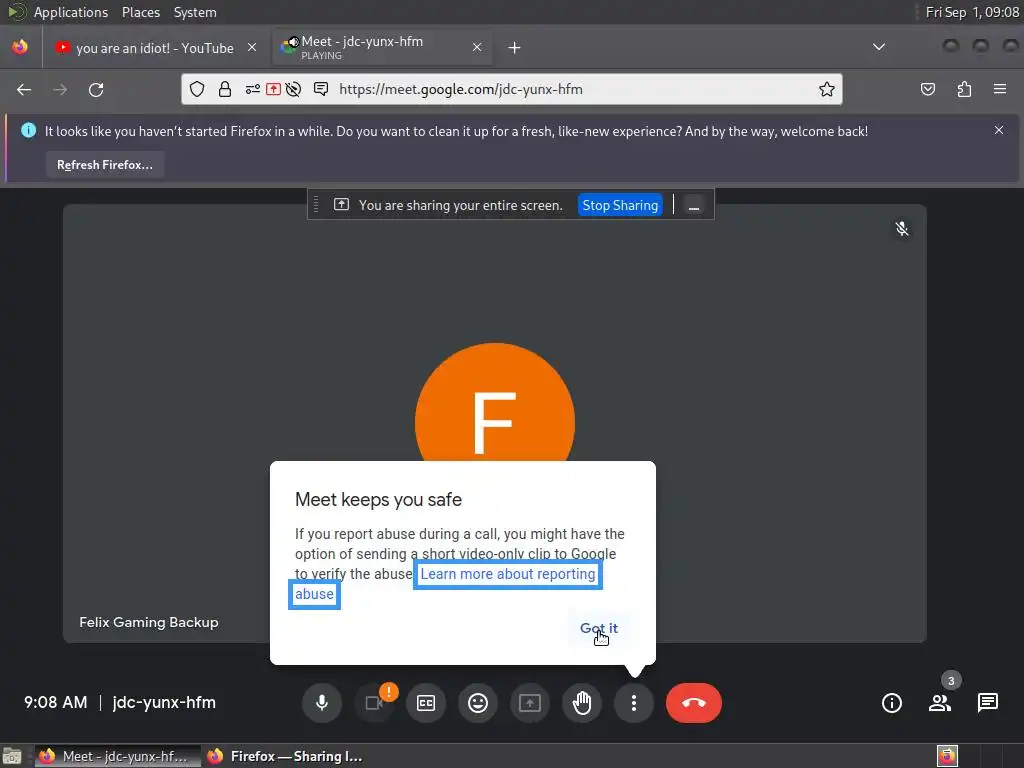Open chat with everyone icon
The width and height of the screenshot is (1024, 768).
[x=987, y=703]
